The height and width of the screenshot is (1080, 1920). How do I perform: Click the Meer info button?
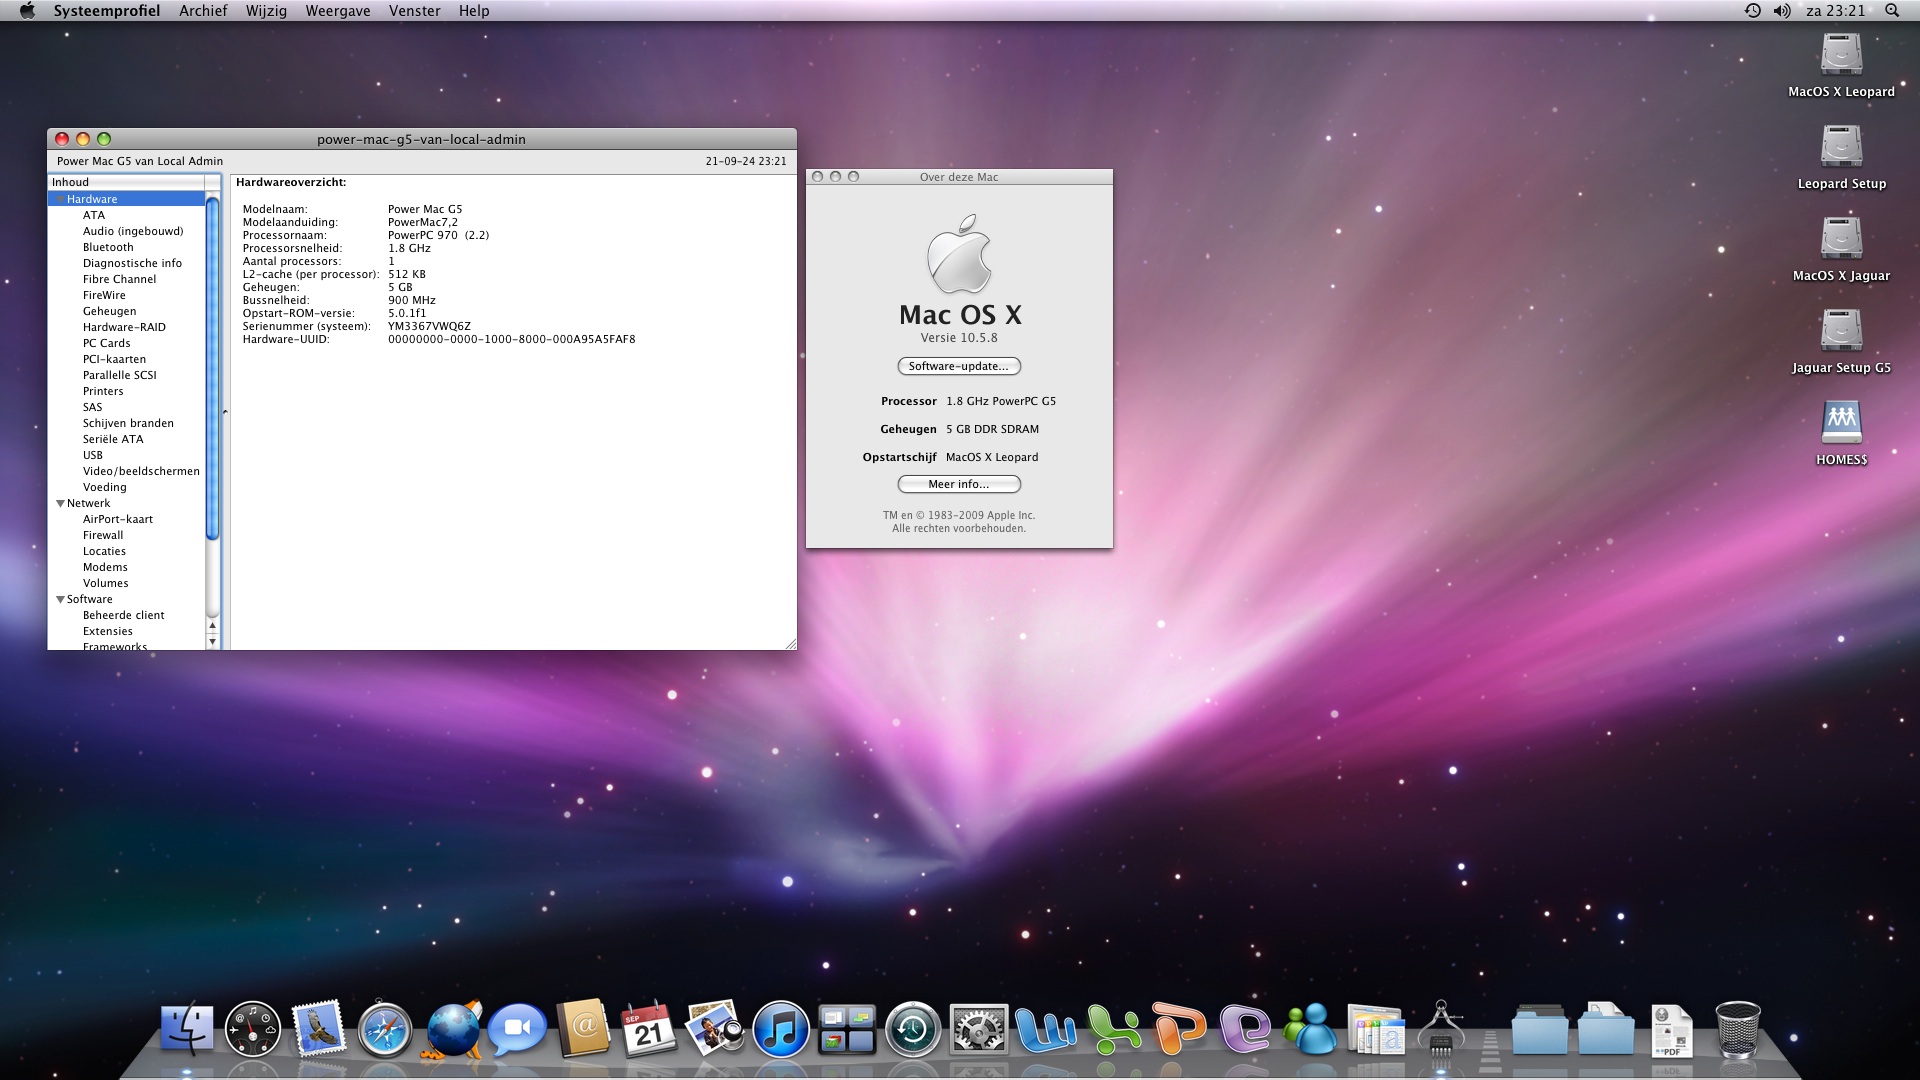click(958, 484)
